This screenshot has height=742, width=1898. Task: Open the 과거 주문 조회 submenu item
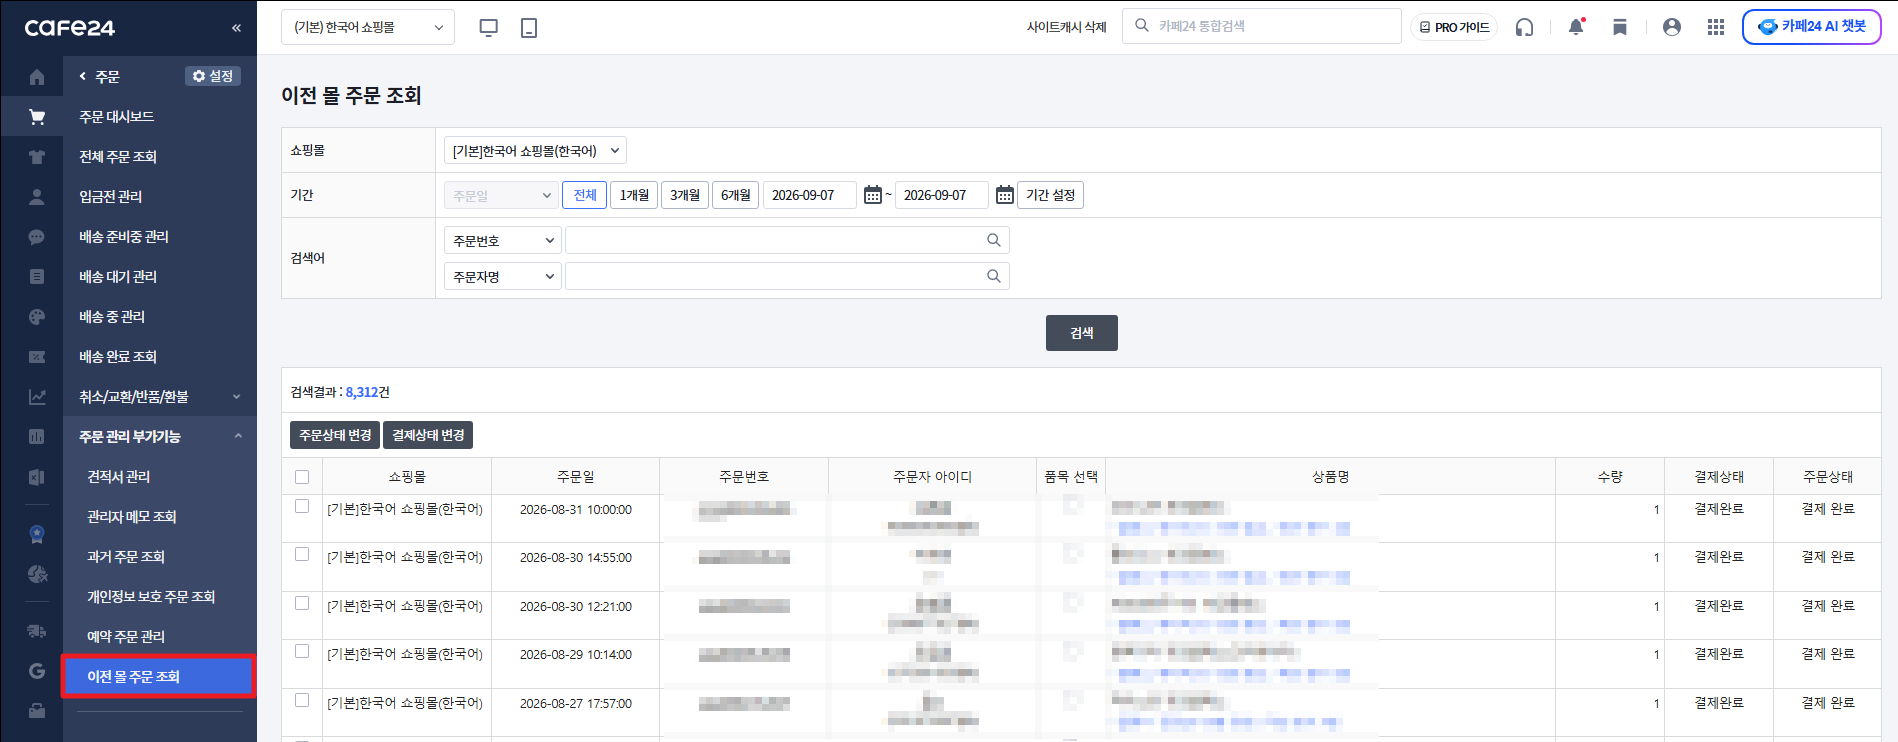126,557
